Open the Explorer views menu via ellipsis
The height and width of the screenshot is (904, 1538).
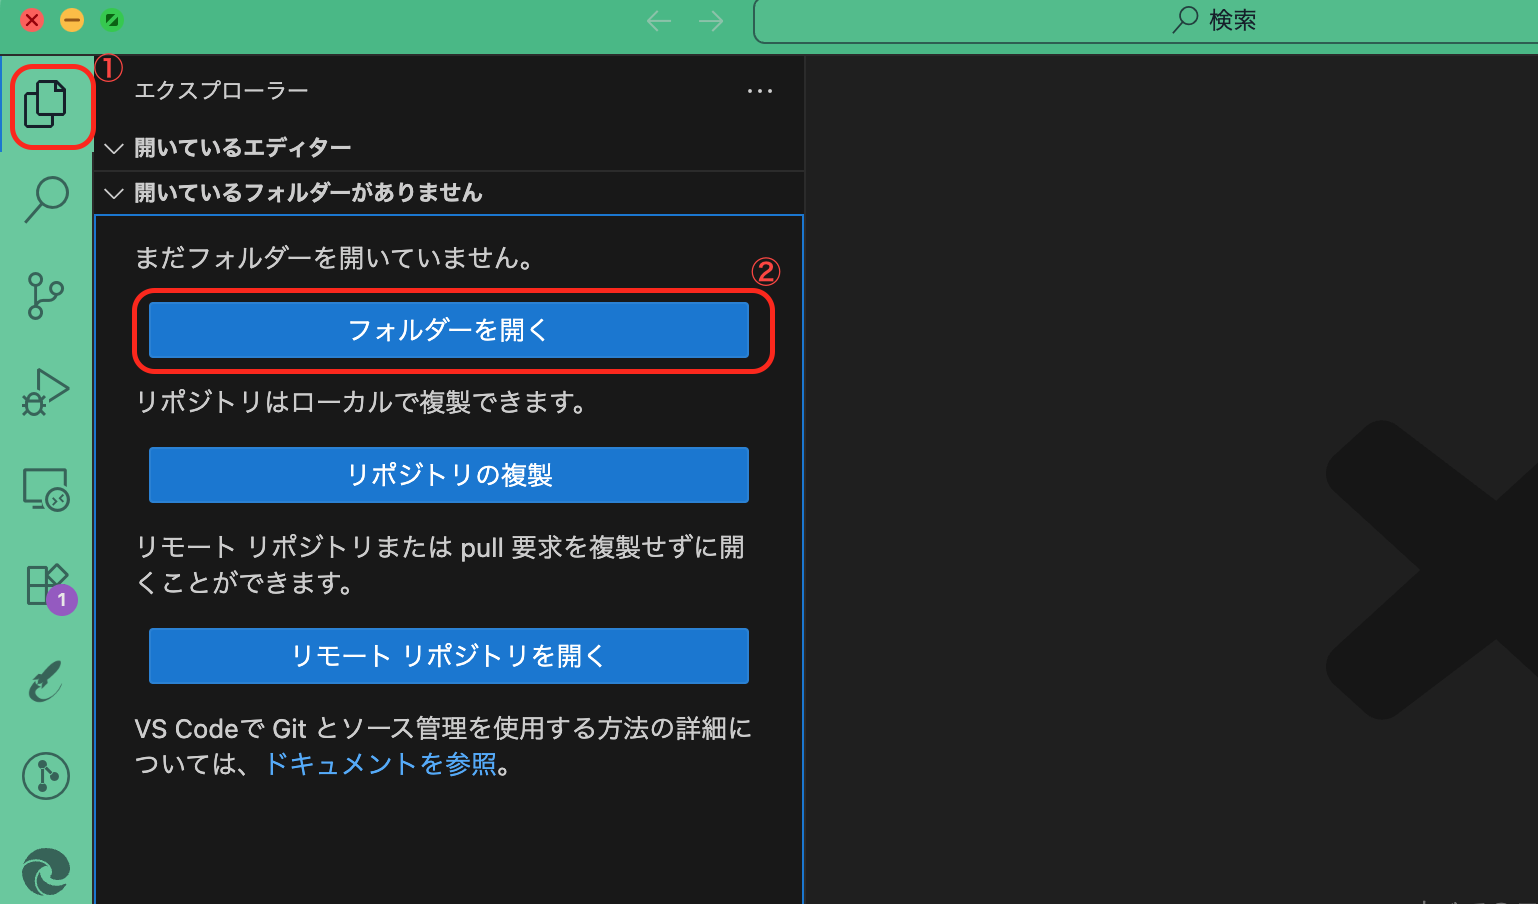(x=760, y=91)
